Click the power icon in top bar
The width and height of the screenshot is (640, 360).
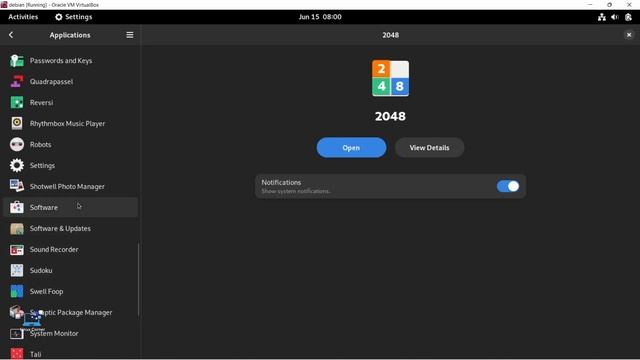pos(628,17)
